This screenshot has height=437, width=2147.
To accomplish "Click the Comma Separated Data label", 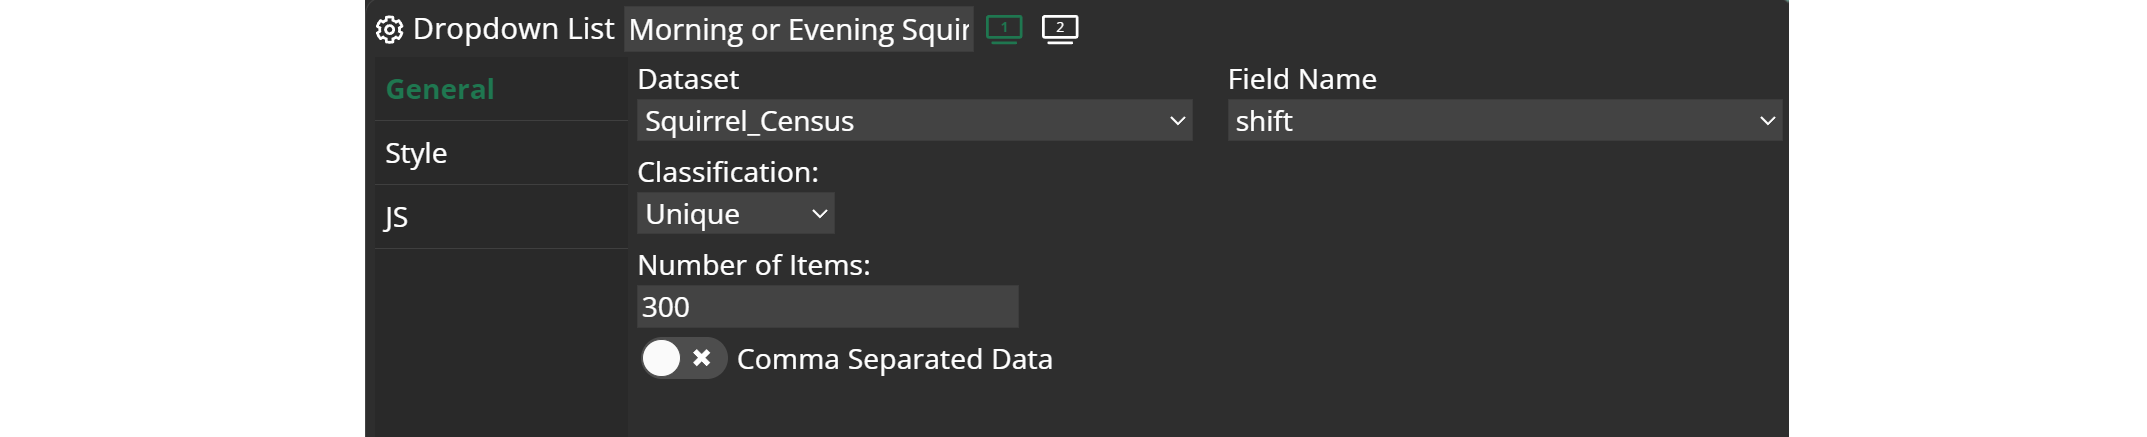I will (x=894, y=359).
